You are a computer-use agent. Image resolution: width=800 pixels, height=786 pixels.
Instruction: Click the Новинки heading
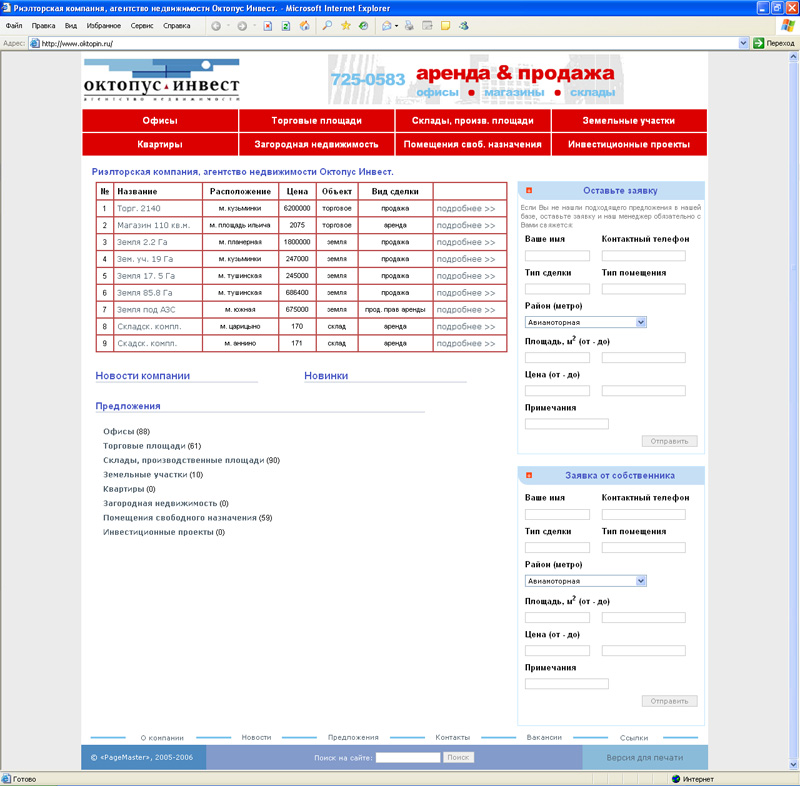click(326, 375)
